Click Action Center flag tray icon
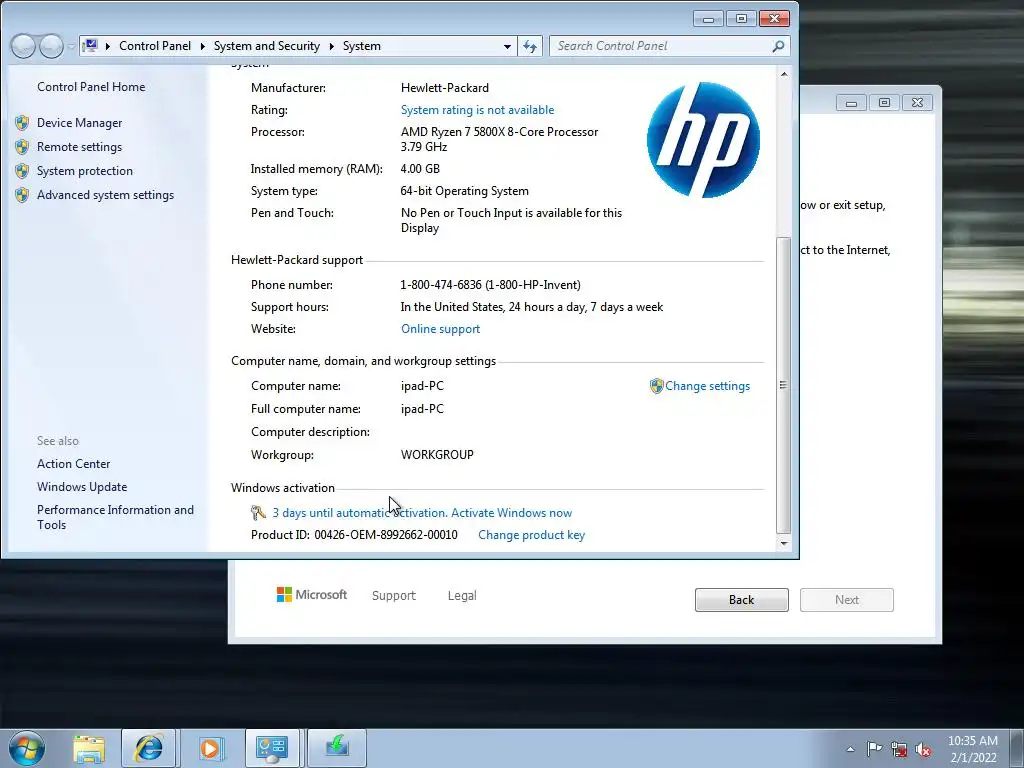 tap(874, 749)
